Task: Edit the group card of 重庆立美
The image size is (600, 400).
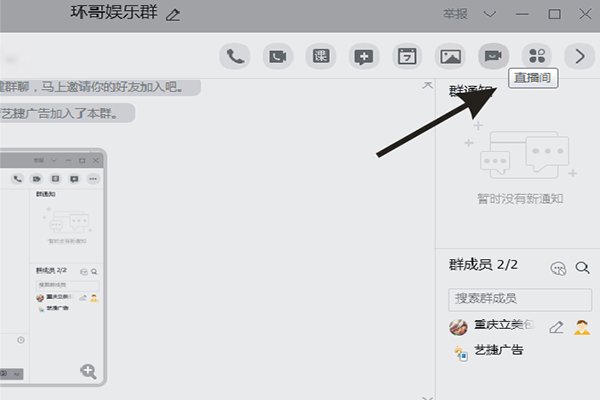Action: click(556, 327)
